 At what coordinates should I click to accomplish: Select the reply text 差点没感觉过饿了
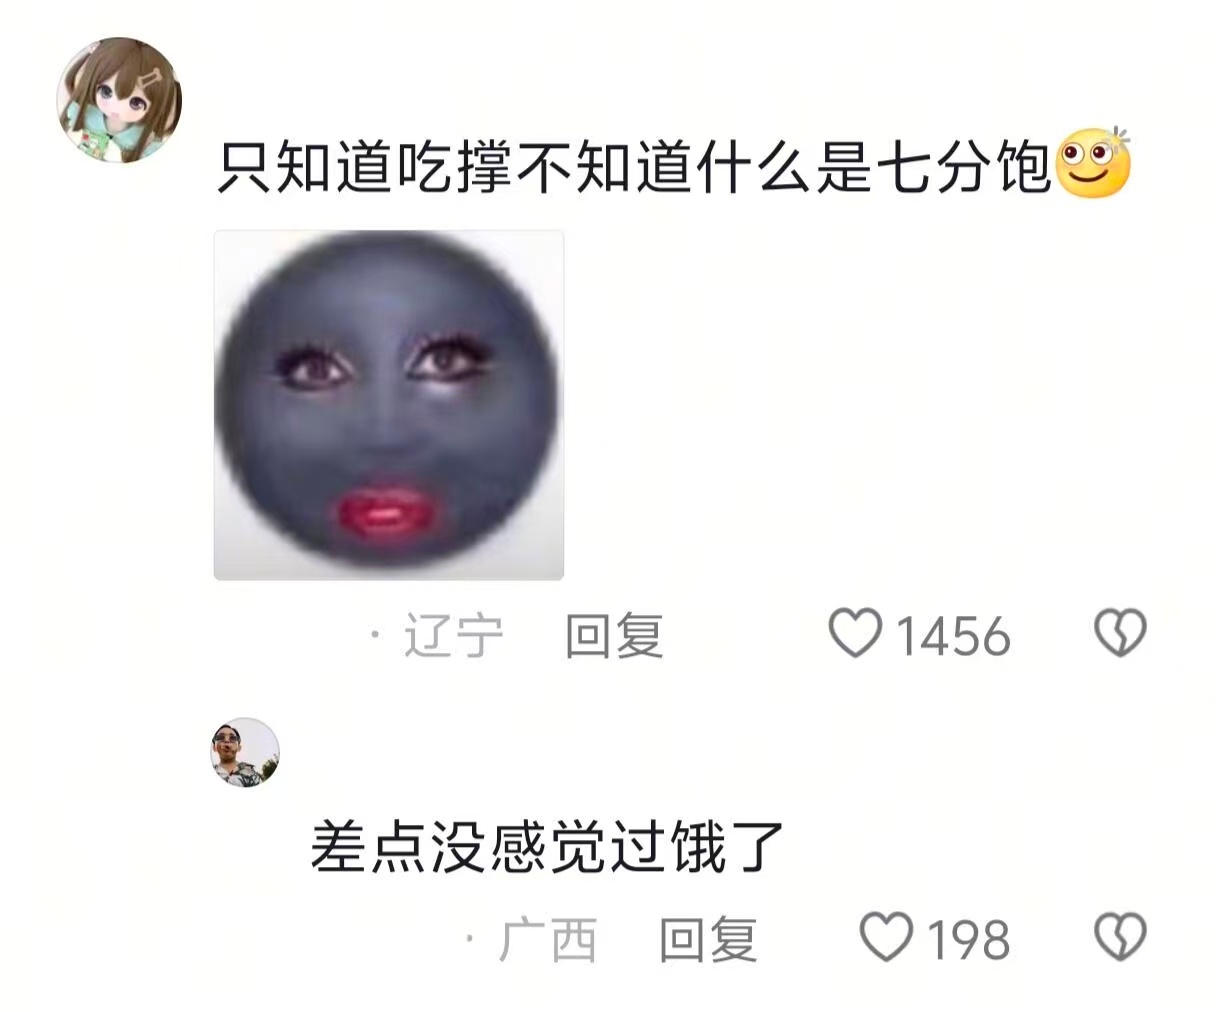[x=548, y=848]
